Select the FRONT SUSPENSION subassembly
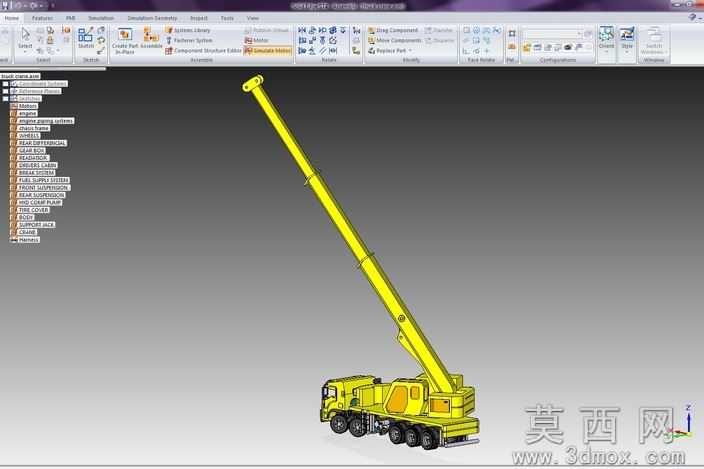704x469 pixels. pyautogui.click(x=44, y=188)
